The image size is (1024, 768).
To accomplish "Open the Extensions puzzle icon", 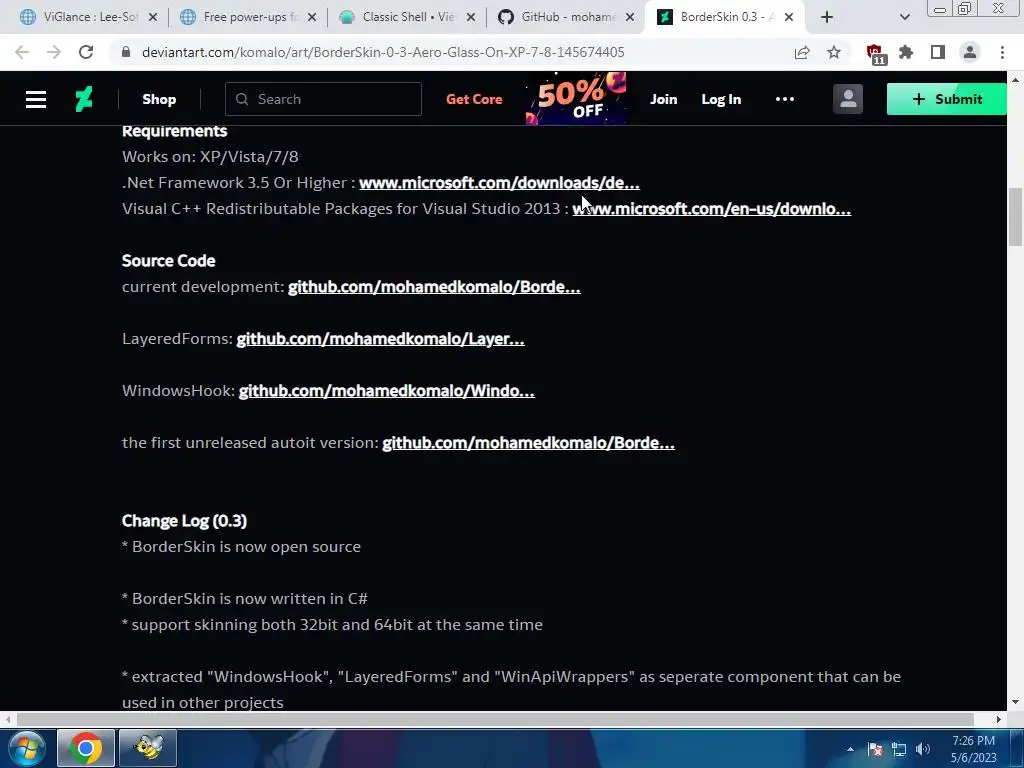I will [x=906, y=52].
